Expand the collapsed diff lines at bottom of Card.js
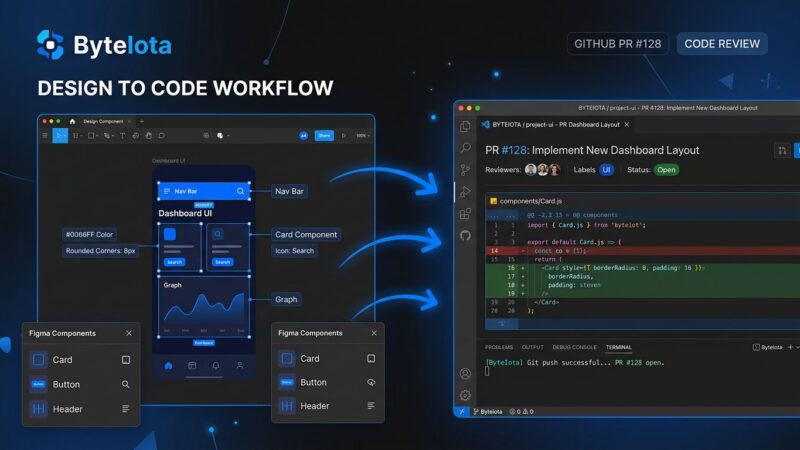This screenshot has height=450, width=800. 502,323
